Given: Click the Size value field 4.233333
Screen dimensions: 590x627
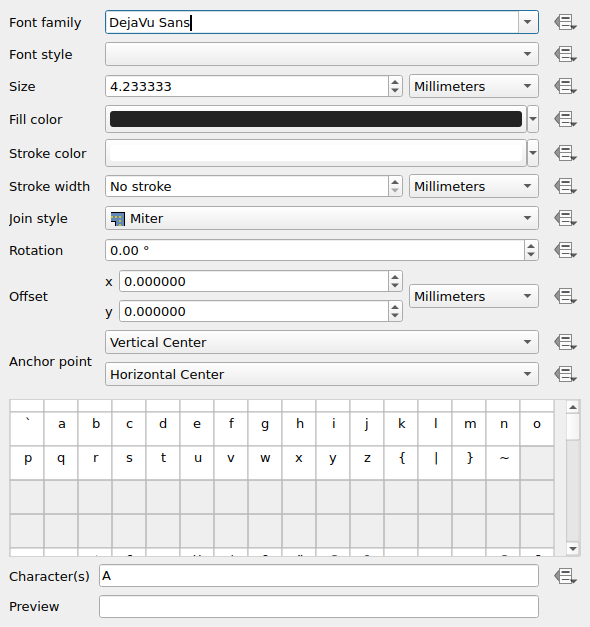Looking at the screenshot, I should [x=247, y=86].
